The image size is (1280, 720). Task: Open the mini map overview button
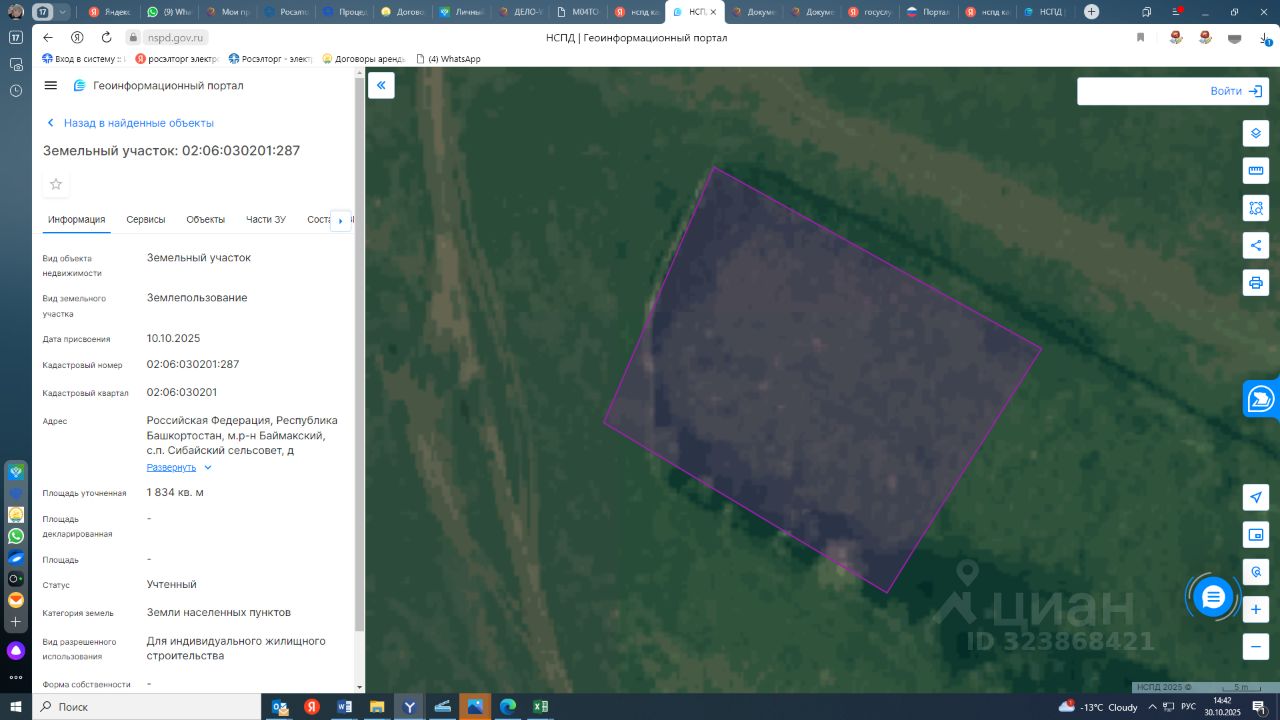click(1256, 535)
